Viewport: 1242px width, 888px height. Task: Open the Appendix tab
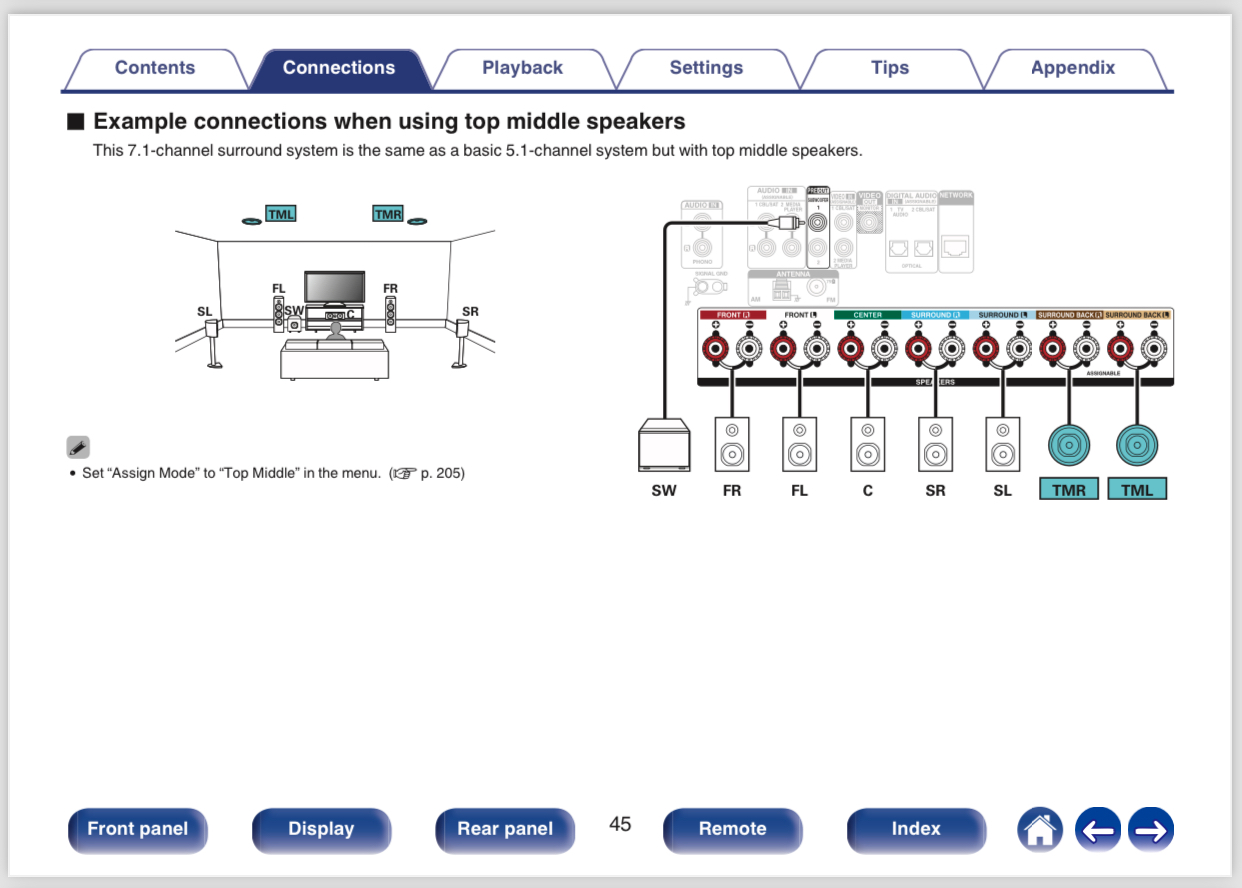tap(1072, 68)
